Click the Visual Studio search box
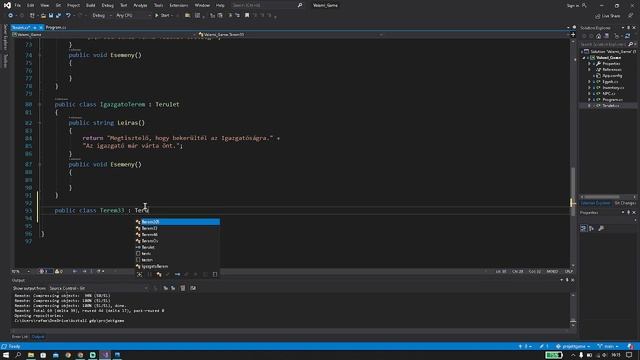 tap(267, 5)
